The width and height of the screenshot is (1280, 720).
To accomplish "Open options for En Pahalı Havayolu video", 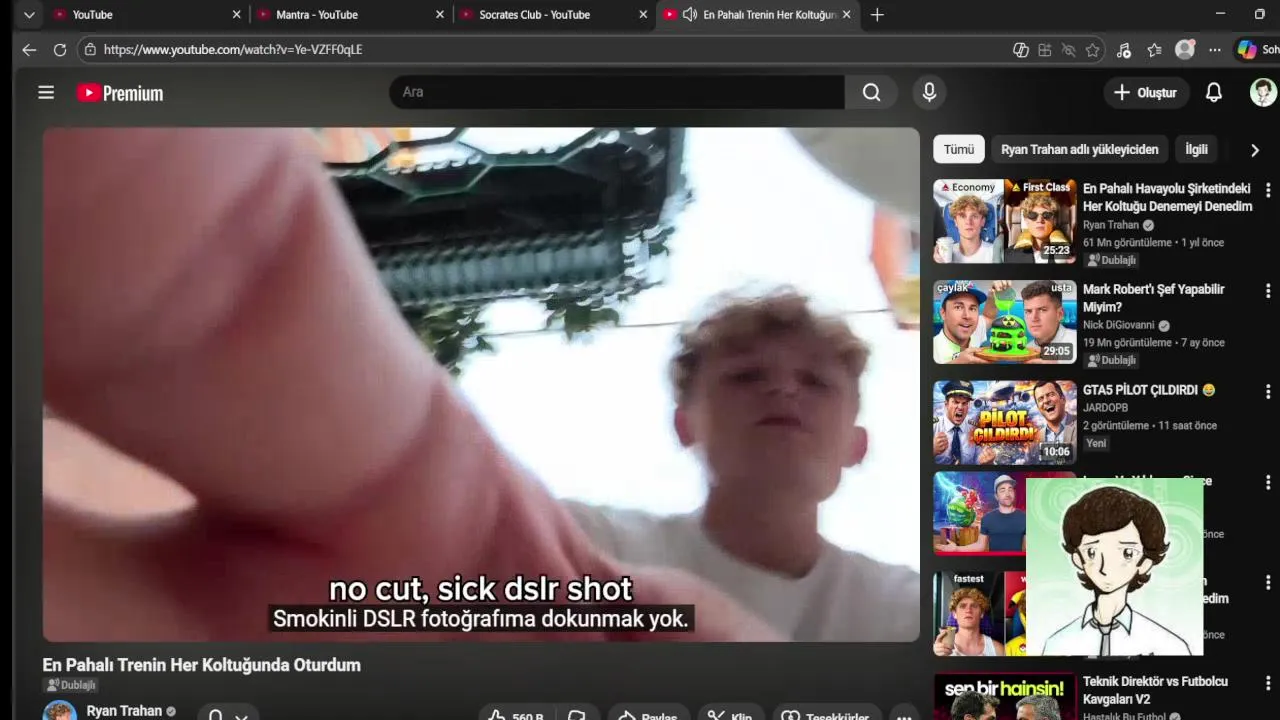I will 1268,190.
